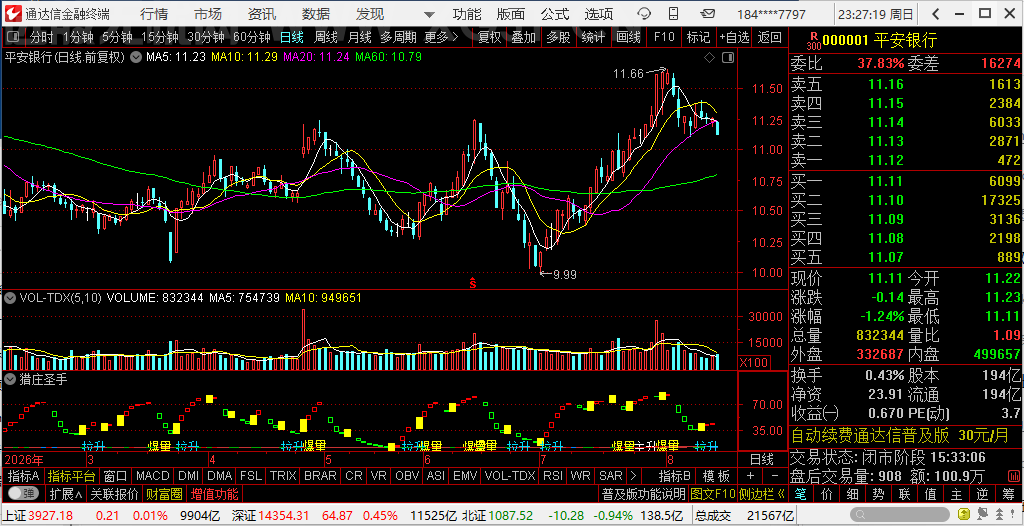1024x526 pixels.
Task: Open the 公式 menu
Action: pyautogui.click(x=554, y=14)
